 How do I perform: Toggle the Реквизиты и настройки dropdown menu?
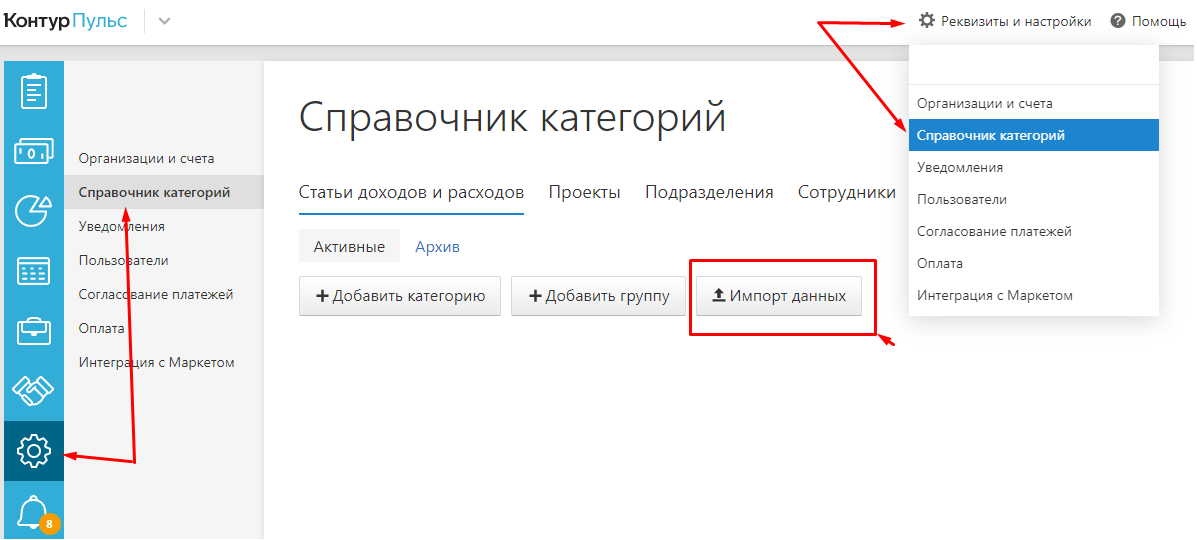click(1005, 21)
